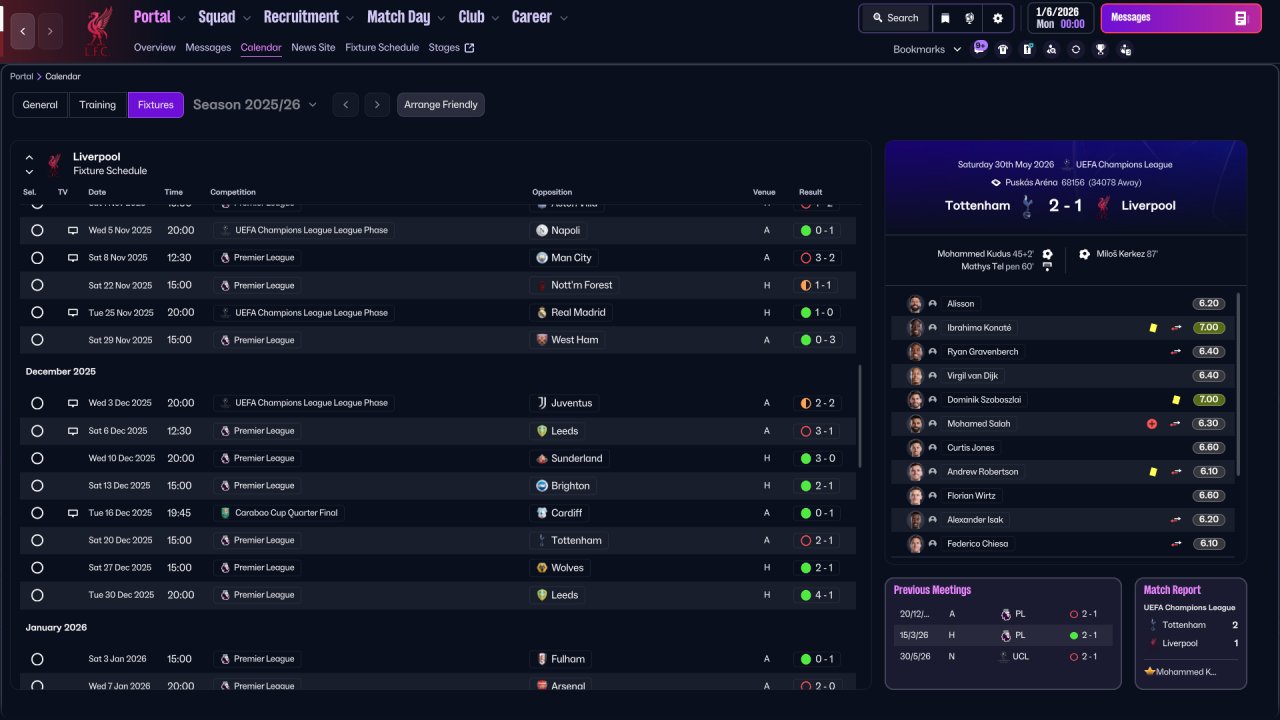Screen dimensions: 1280x720
Task: Click the date and time display 1/6/2026
Action: click(1060, 18)
